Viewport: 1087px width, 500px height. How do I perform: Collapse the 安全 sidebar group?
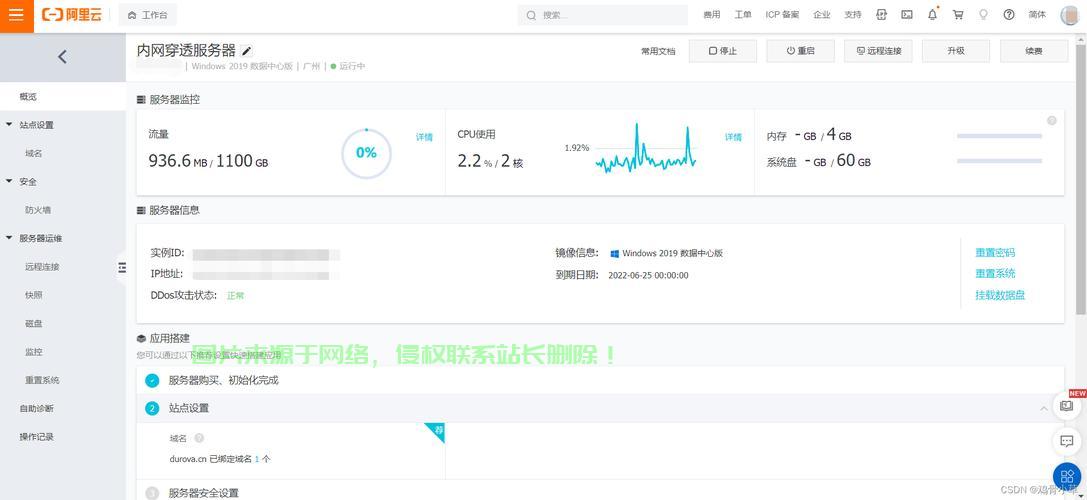point(10,182)
